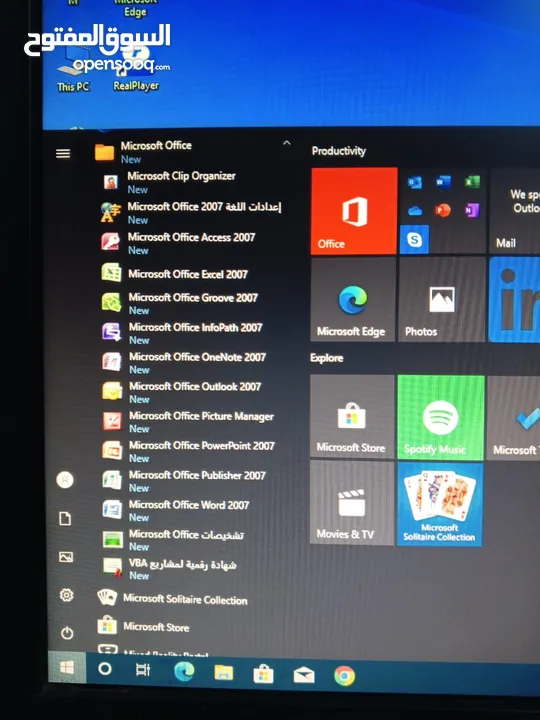Open the LinkedIn tile
Image resolution: width=540 pixels, height=720 pixels.
point(514,299)
